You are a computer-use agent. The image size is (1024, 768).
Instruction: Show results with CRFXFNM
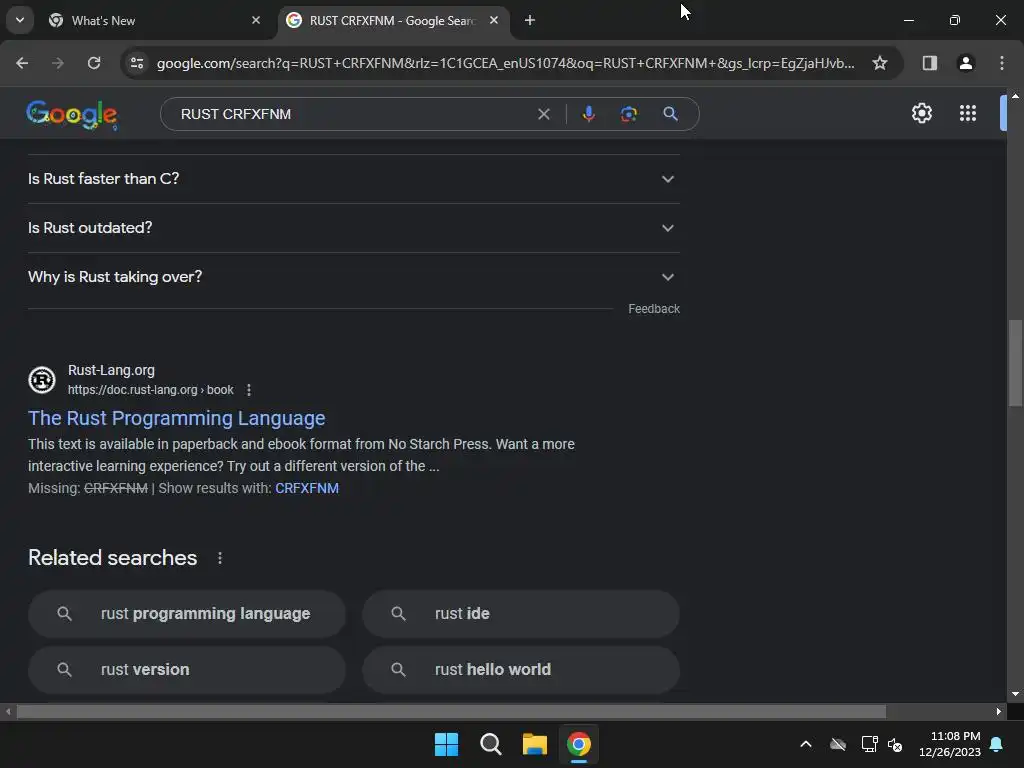(x=307, y=488)
